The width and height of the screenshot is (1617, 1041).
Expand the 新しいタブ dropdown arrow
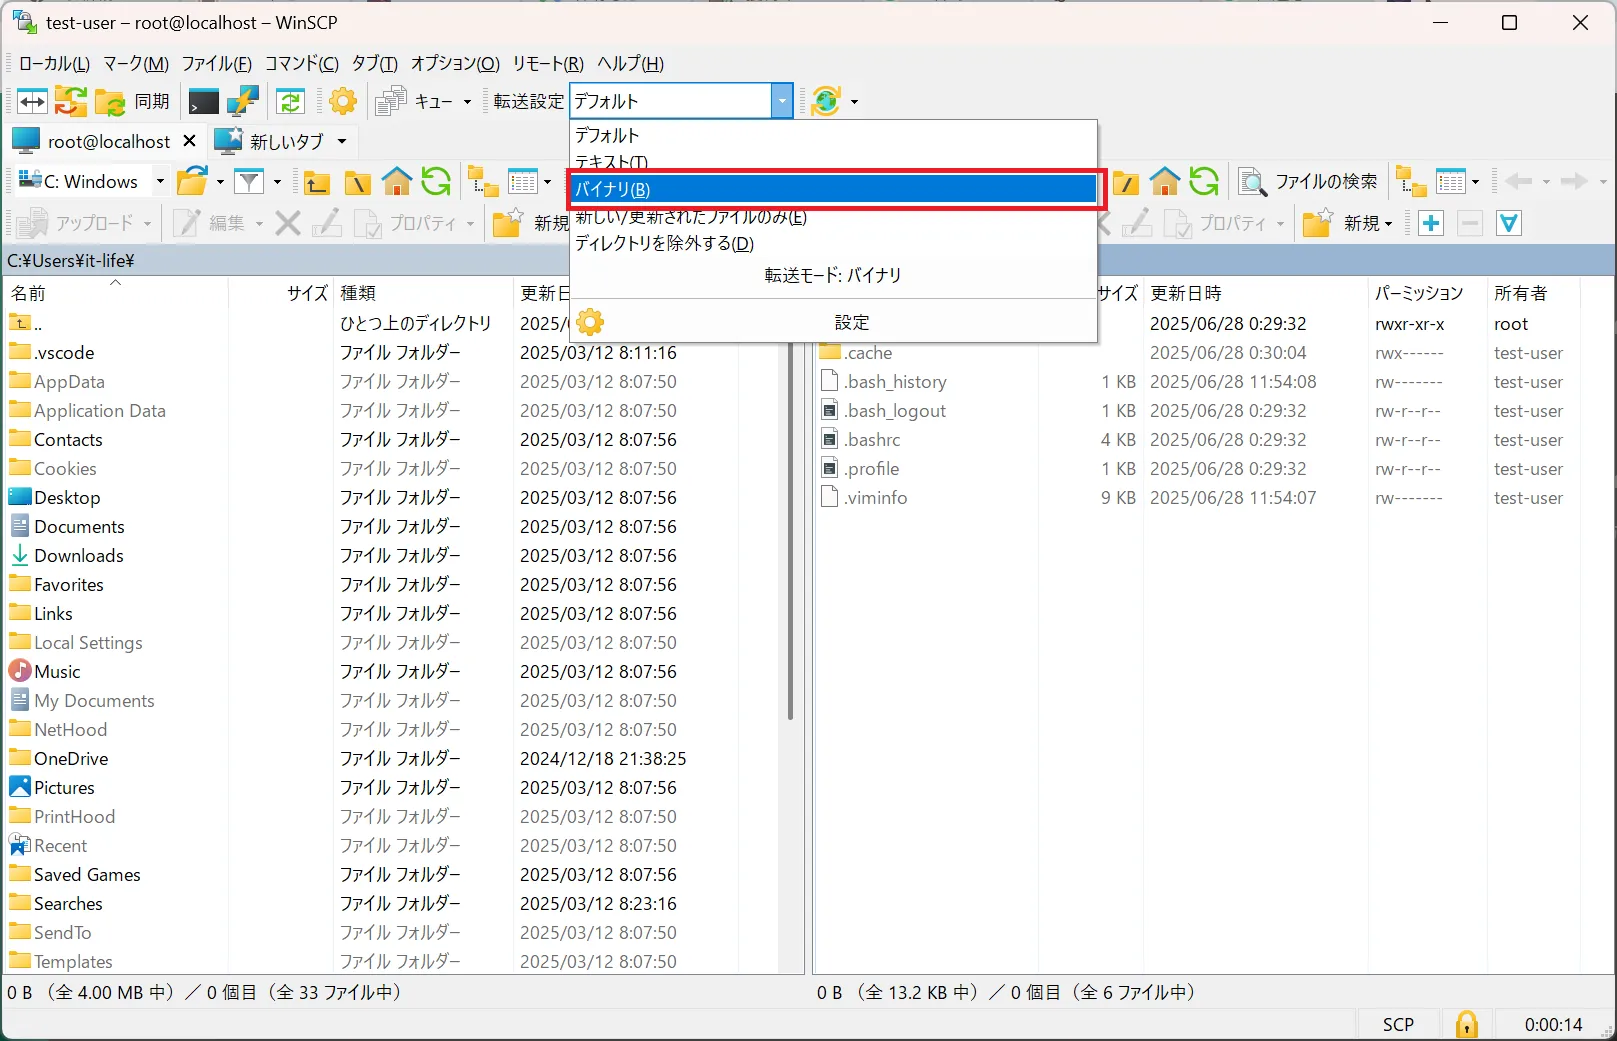[342, 141]
